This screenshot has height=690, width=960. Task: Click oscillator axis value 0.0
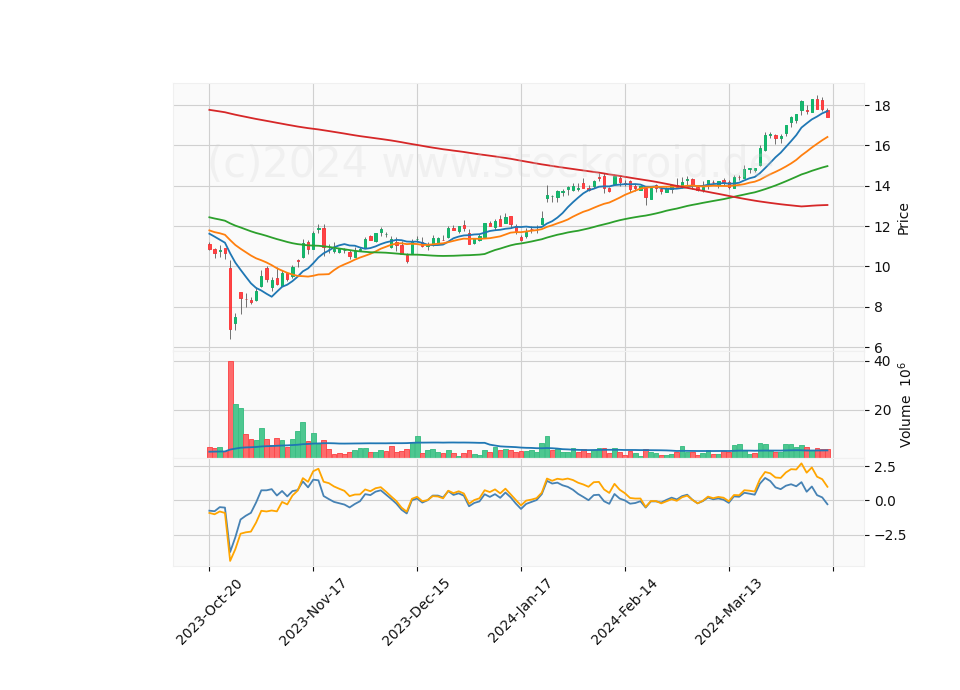[x=884, y=501]
